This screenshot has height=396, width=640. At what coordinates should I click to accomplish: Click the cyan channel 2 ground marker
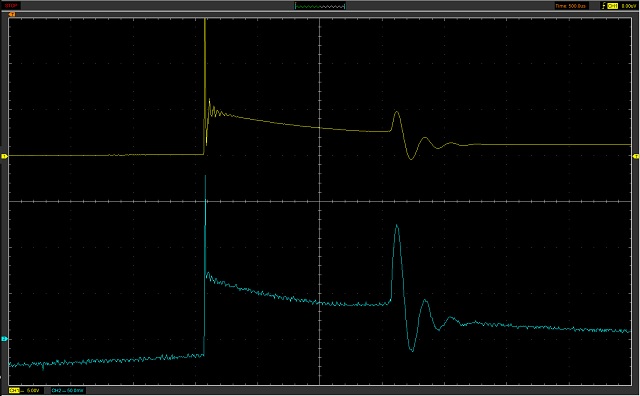4,339
